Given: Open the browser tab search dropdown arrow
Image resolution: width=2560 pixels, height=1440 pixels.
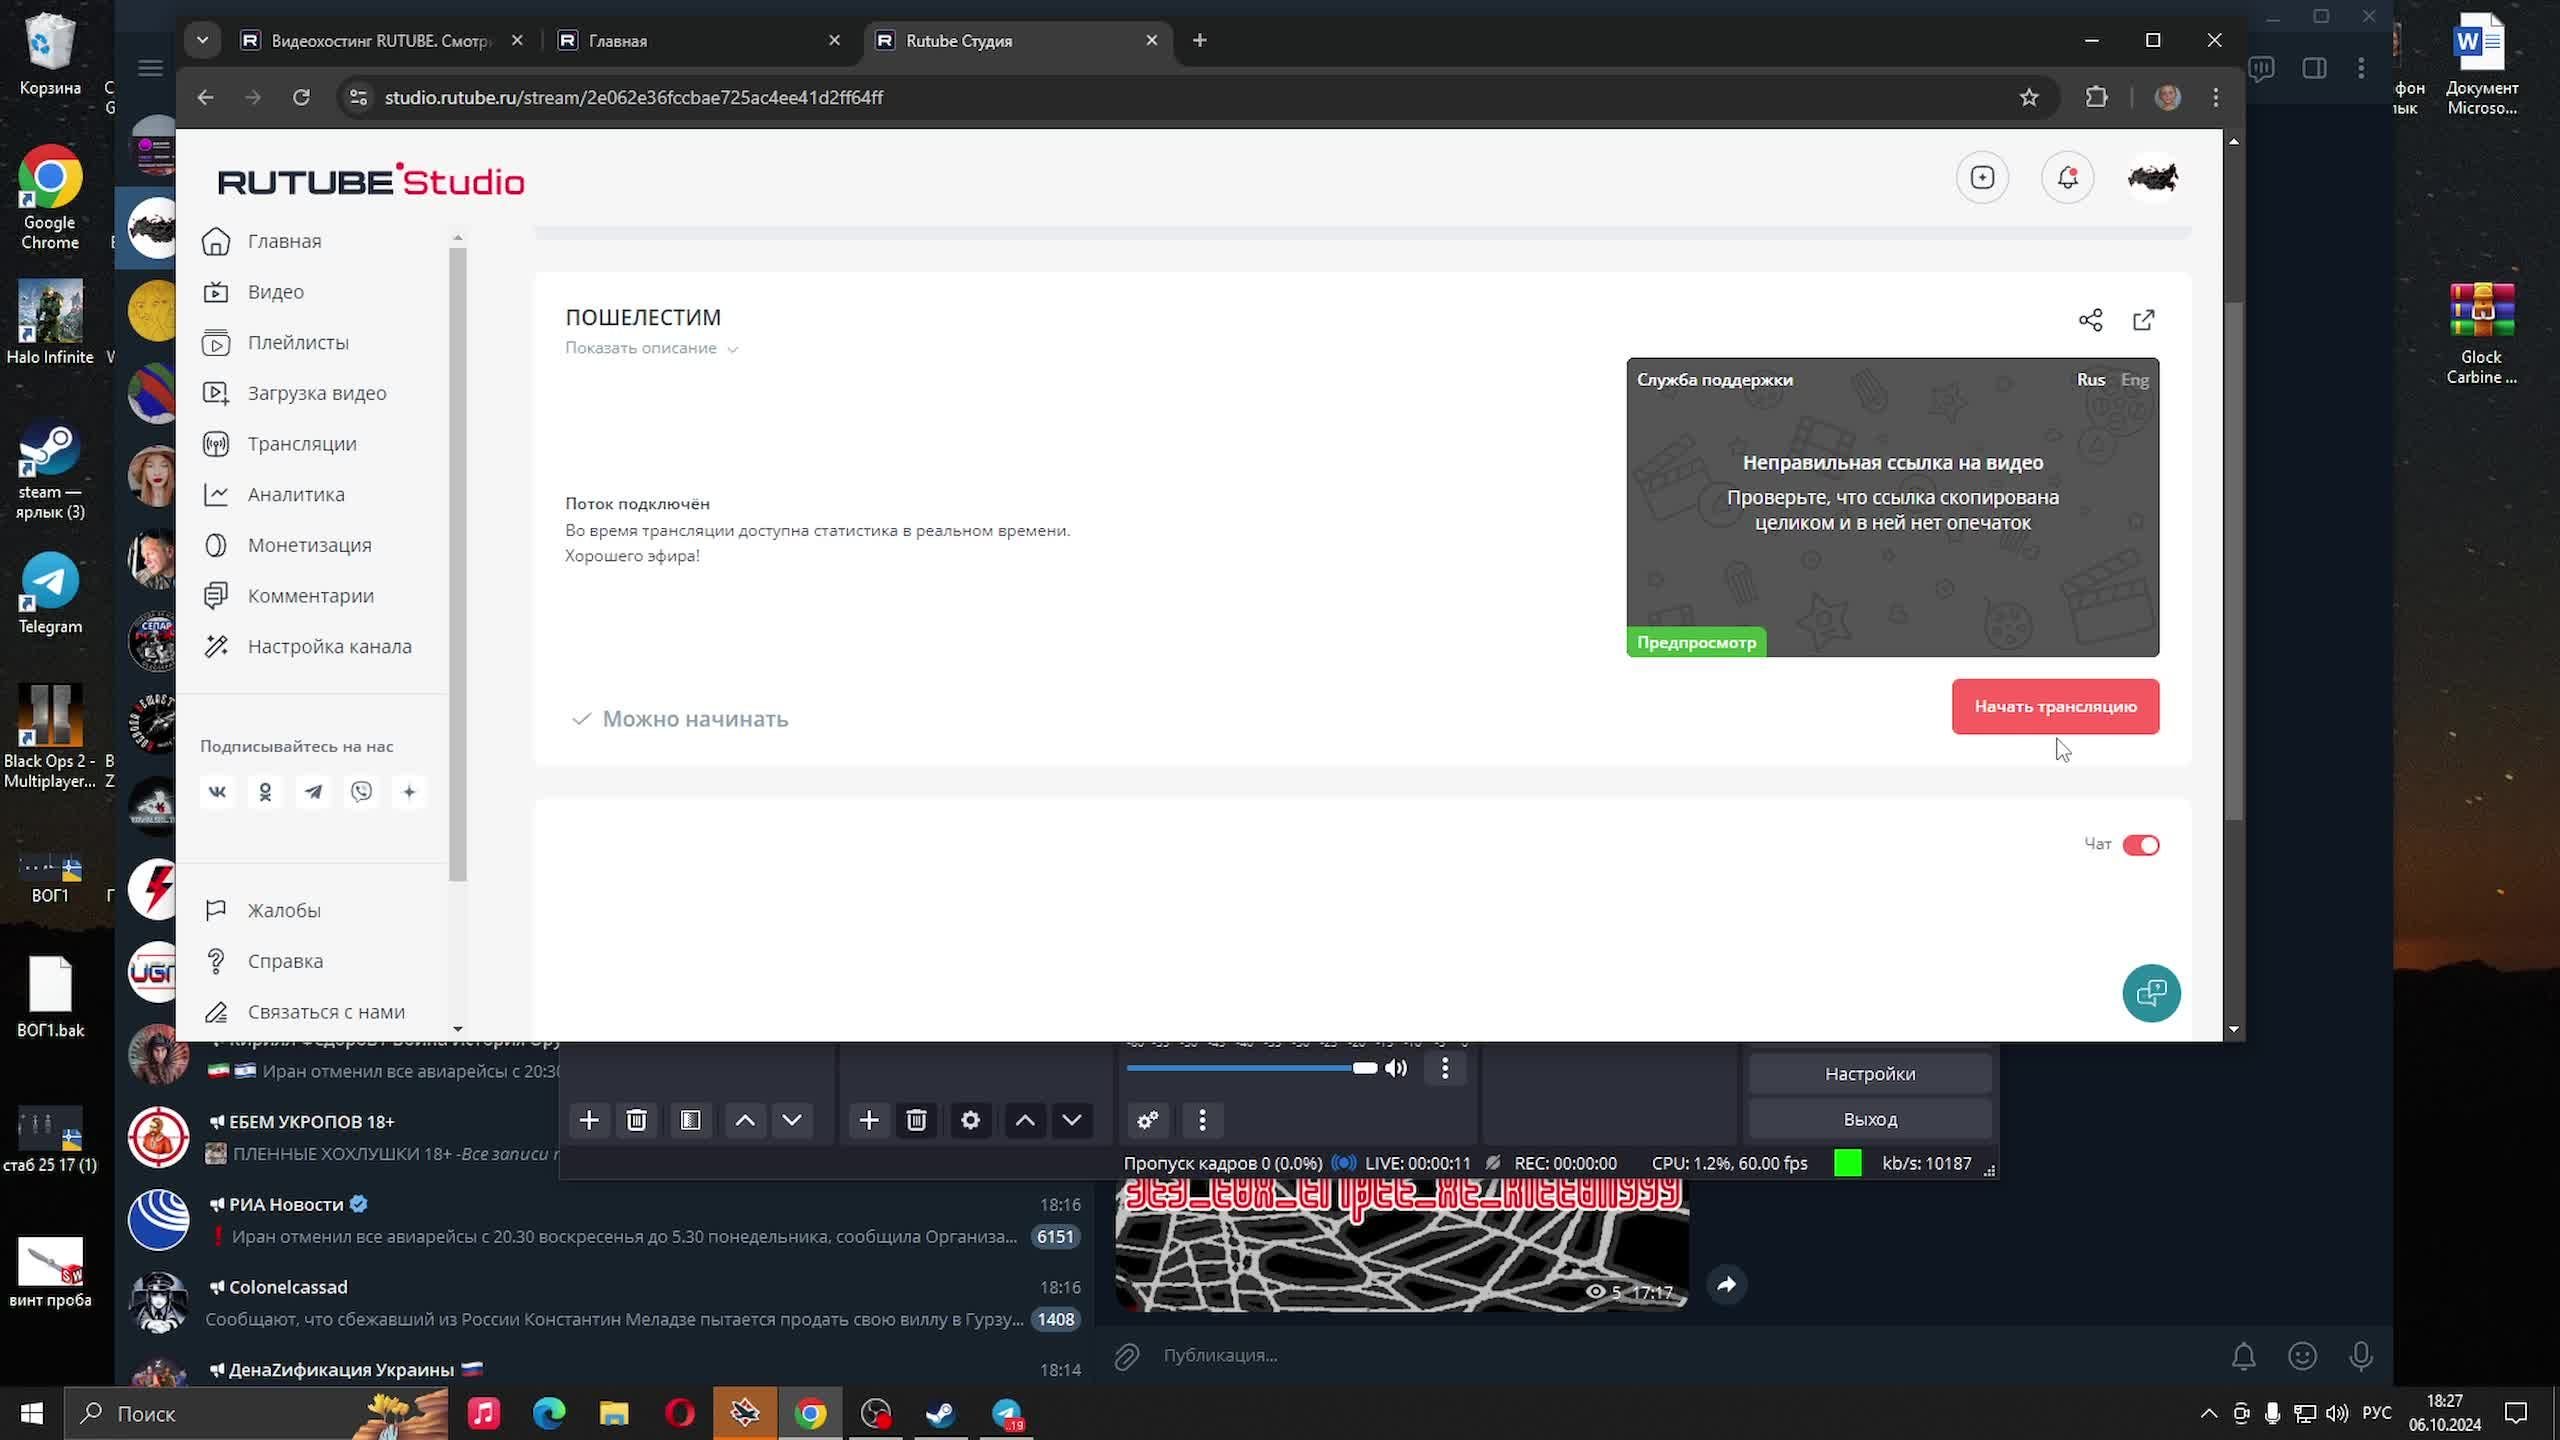Looking at the screenshot, I should pos(202,40).
